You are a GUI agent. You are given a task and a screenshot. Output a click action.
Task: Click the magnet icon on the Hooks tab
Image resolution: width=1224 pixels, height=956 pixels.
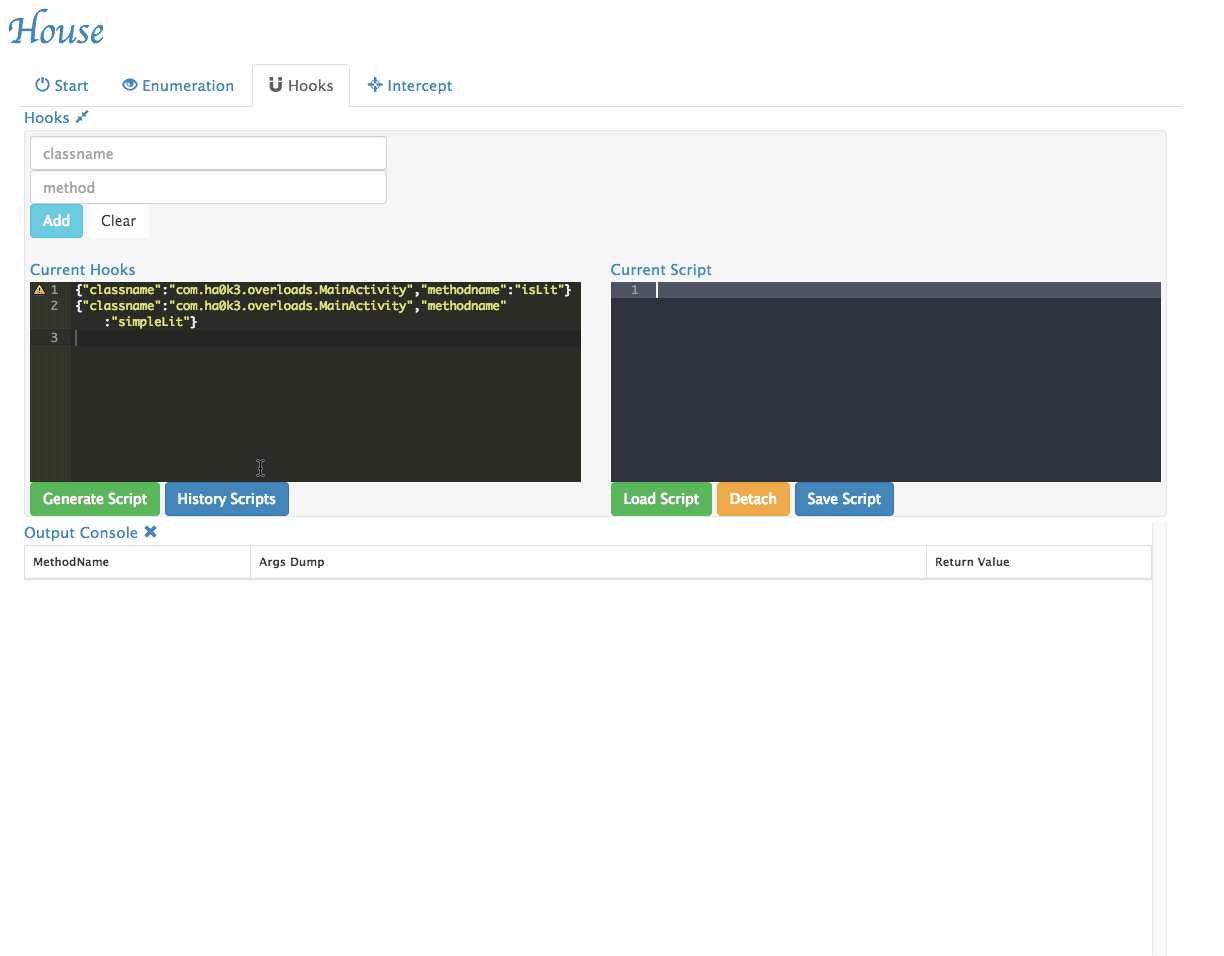click(x=276, y=84)
